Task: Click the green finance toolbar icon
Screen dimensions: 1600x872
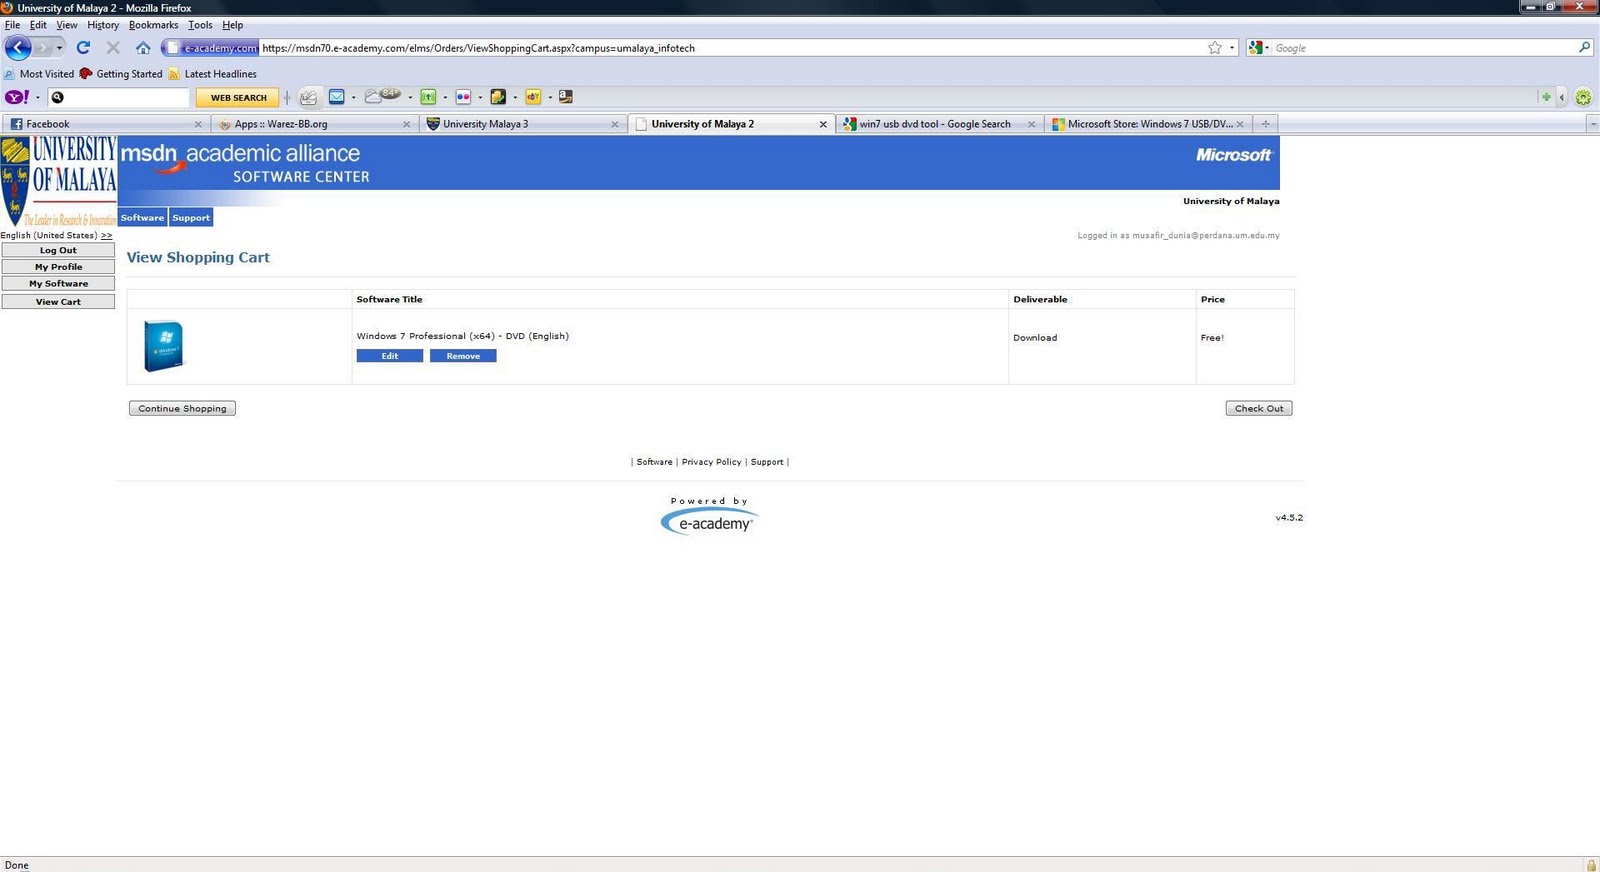Action: point(428,97)
